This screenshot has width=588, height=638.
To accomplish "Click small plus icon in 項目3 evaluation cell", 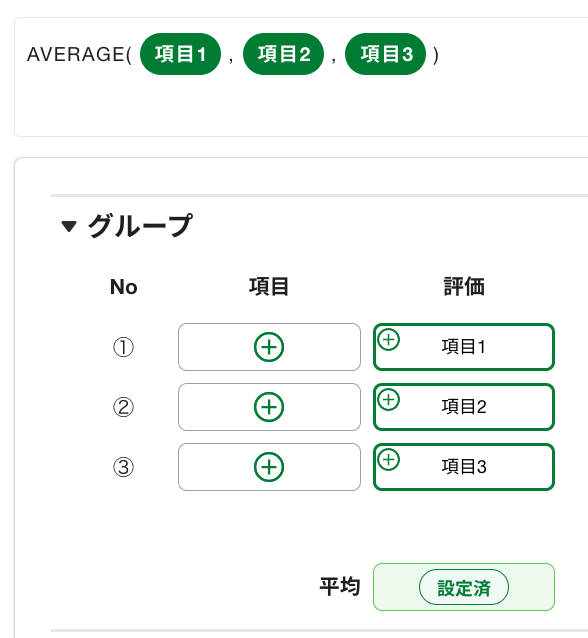I will (x=389, y=459).
